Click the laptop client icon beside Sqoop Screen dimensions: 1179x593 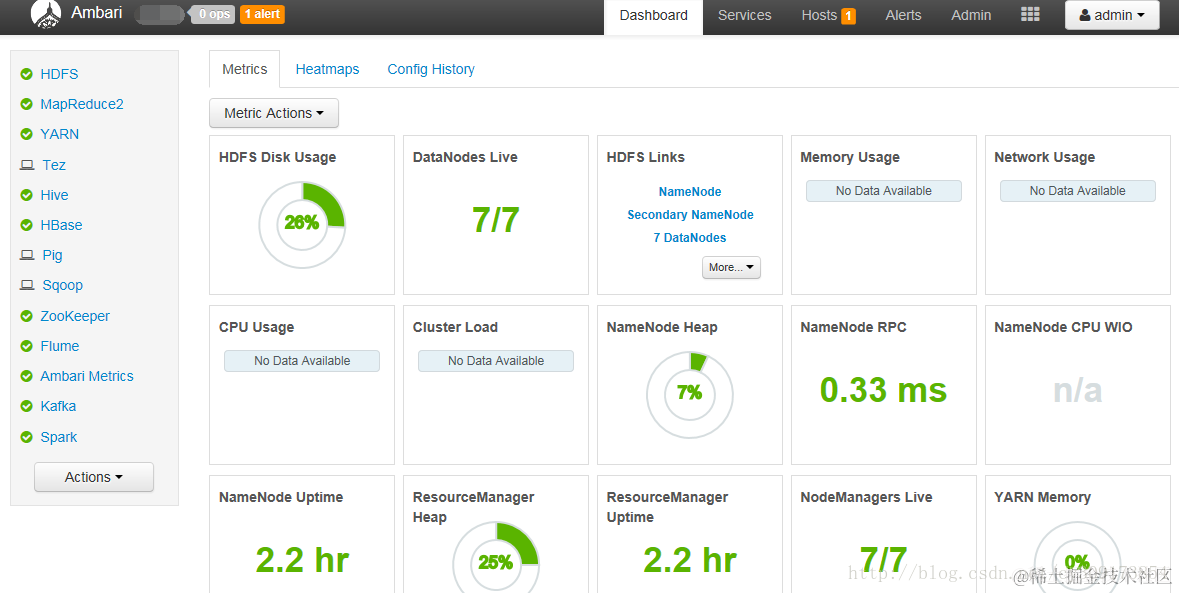(x=27, y=285)
